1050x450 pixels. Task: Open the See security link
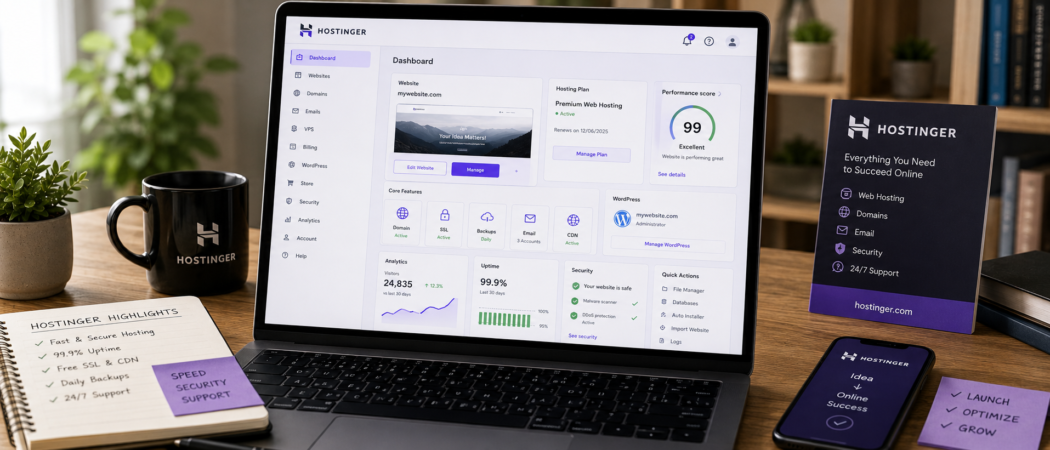(582, 336)
